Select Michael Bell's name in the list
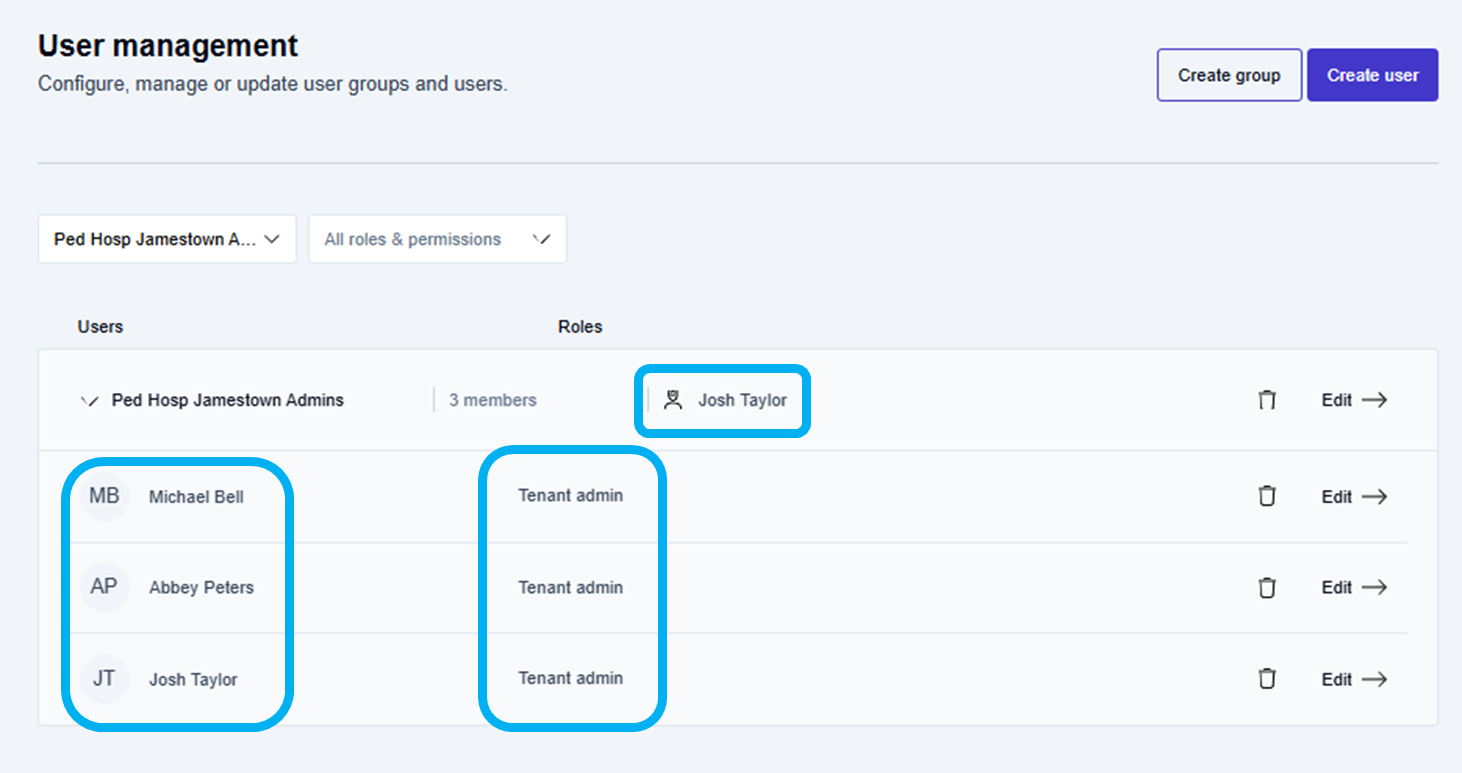Viewport: 1462px width, 773px height. [x=196, y=497]
